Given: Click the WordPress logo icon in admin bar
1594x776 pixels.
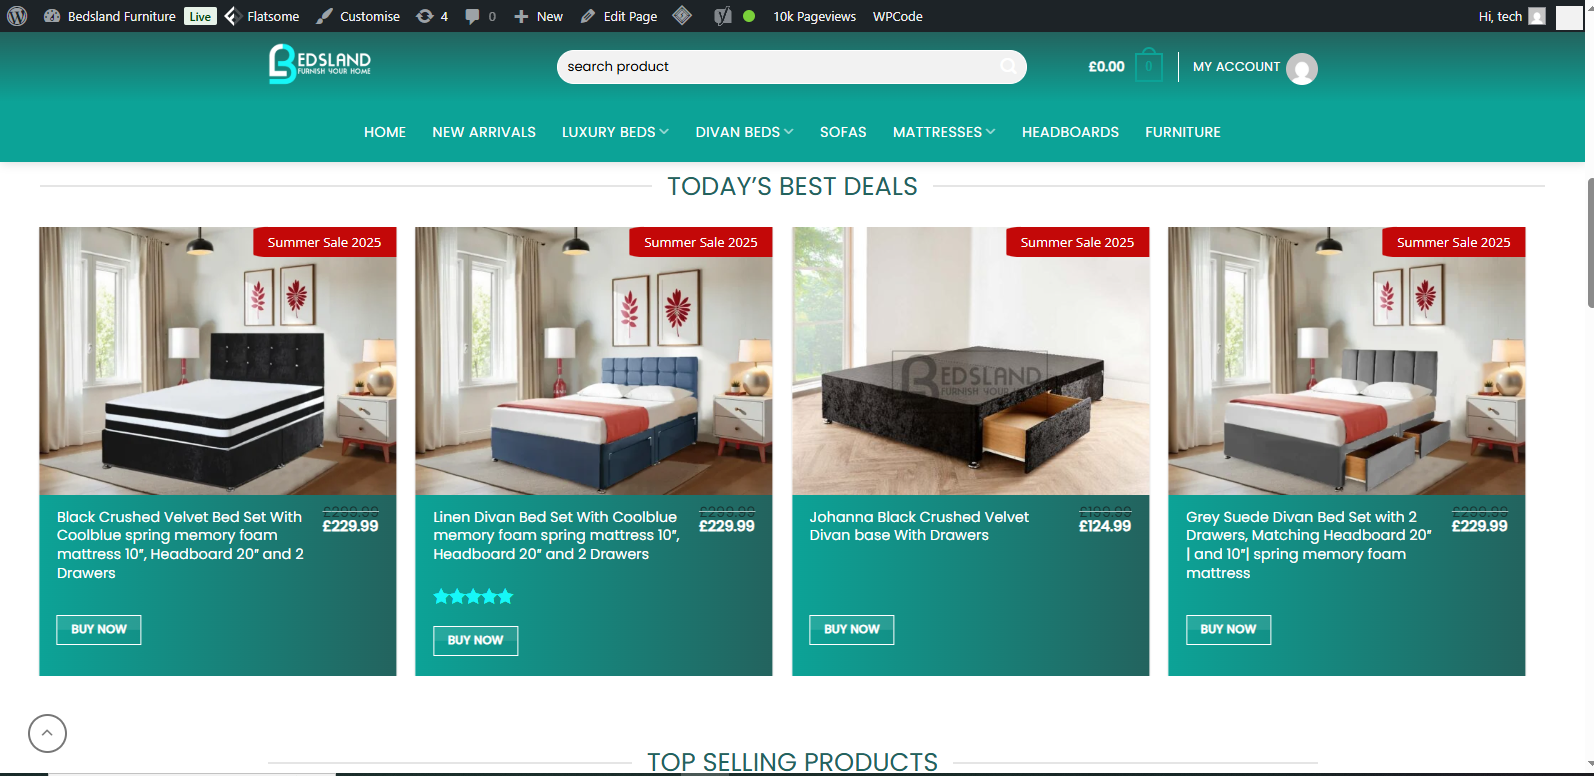Looking at the screenshot, I should click(17, 16).
